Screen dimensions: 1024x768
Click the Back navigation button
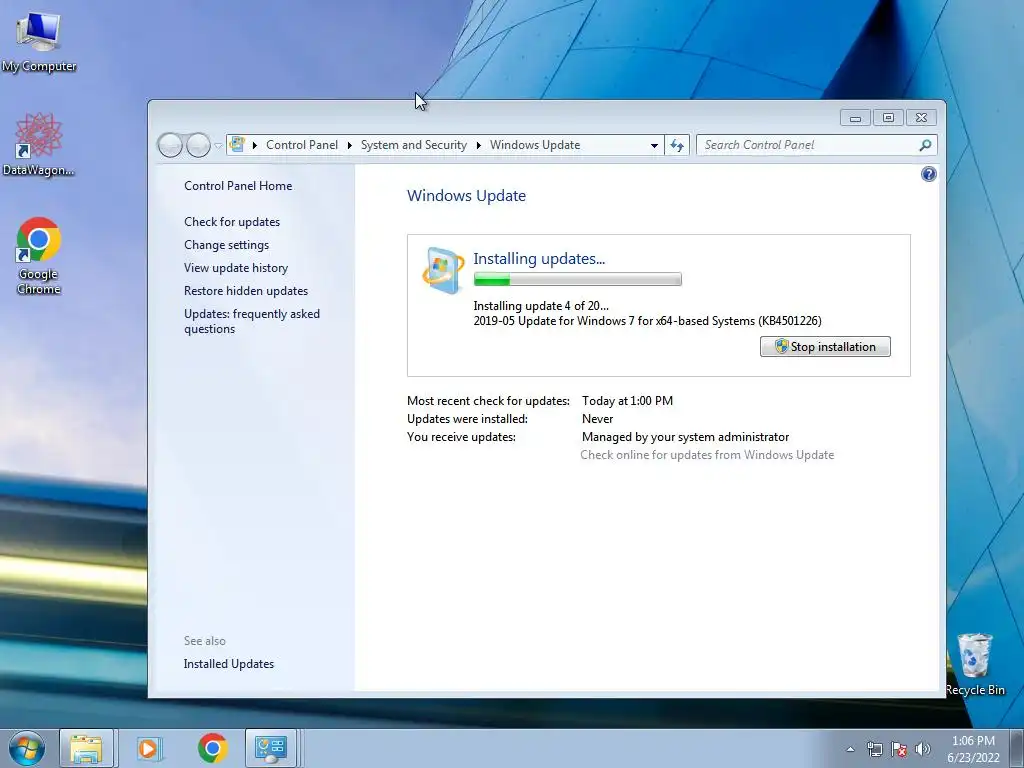tap(170, 145)
